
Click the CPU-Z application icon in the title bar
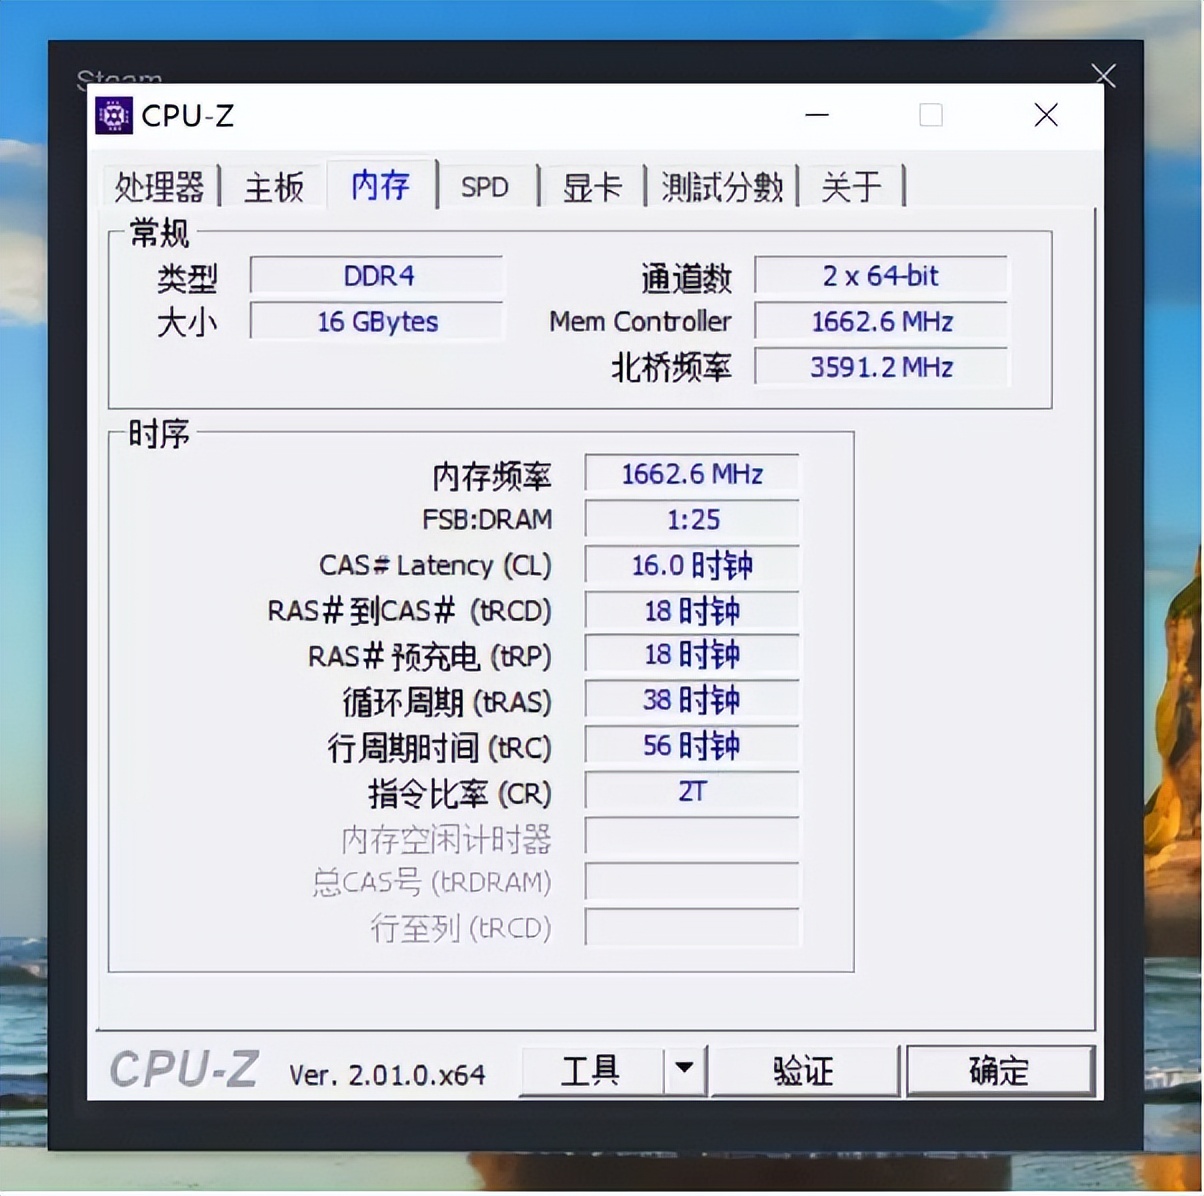(114, 115)
